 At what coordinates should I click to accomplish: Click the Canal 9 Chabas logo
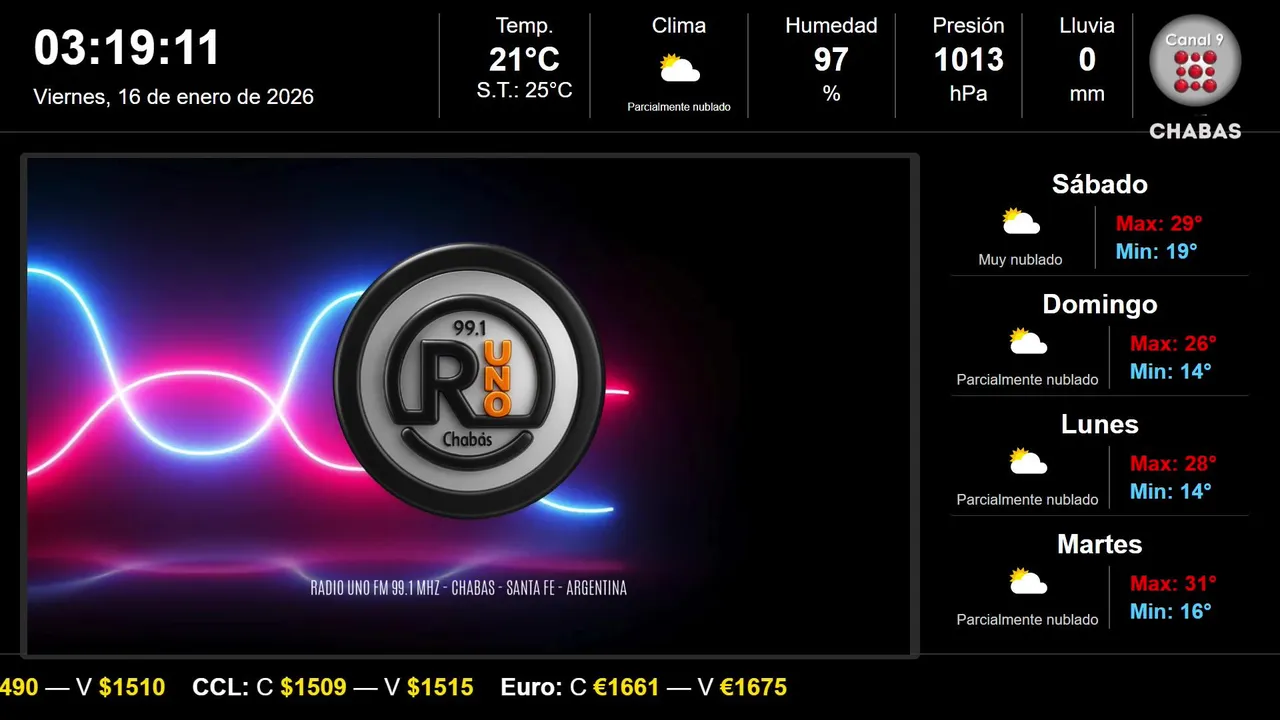[1195, 77]
